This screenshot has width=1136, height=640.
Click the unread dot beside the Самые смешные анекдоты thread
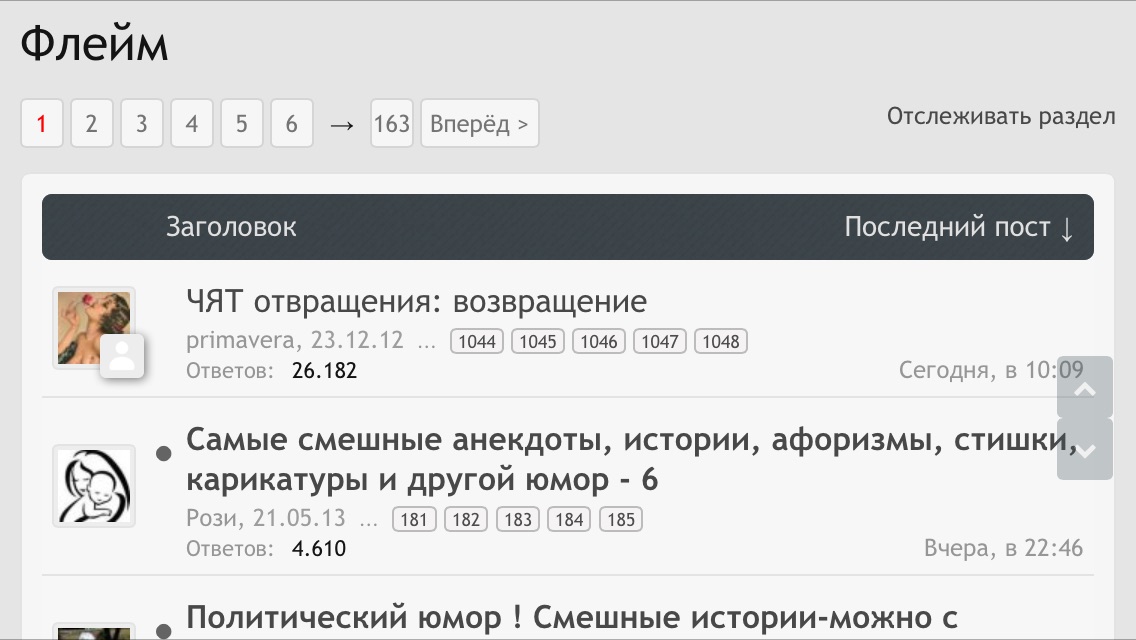point(164,454)
